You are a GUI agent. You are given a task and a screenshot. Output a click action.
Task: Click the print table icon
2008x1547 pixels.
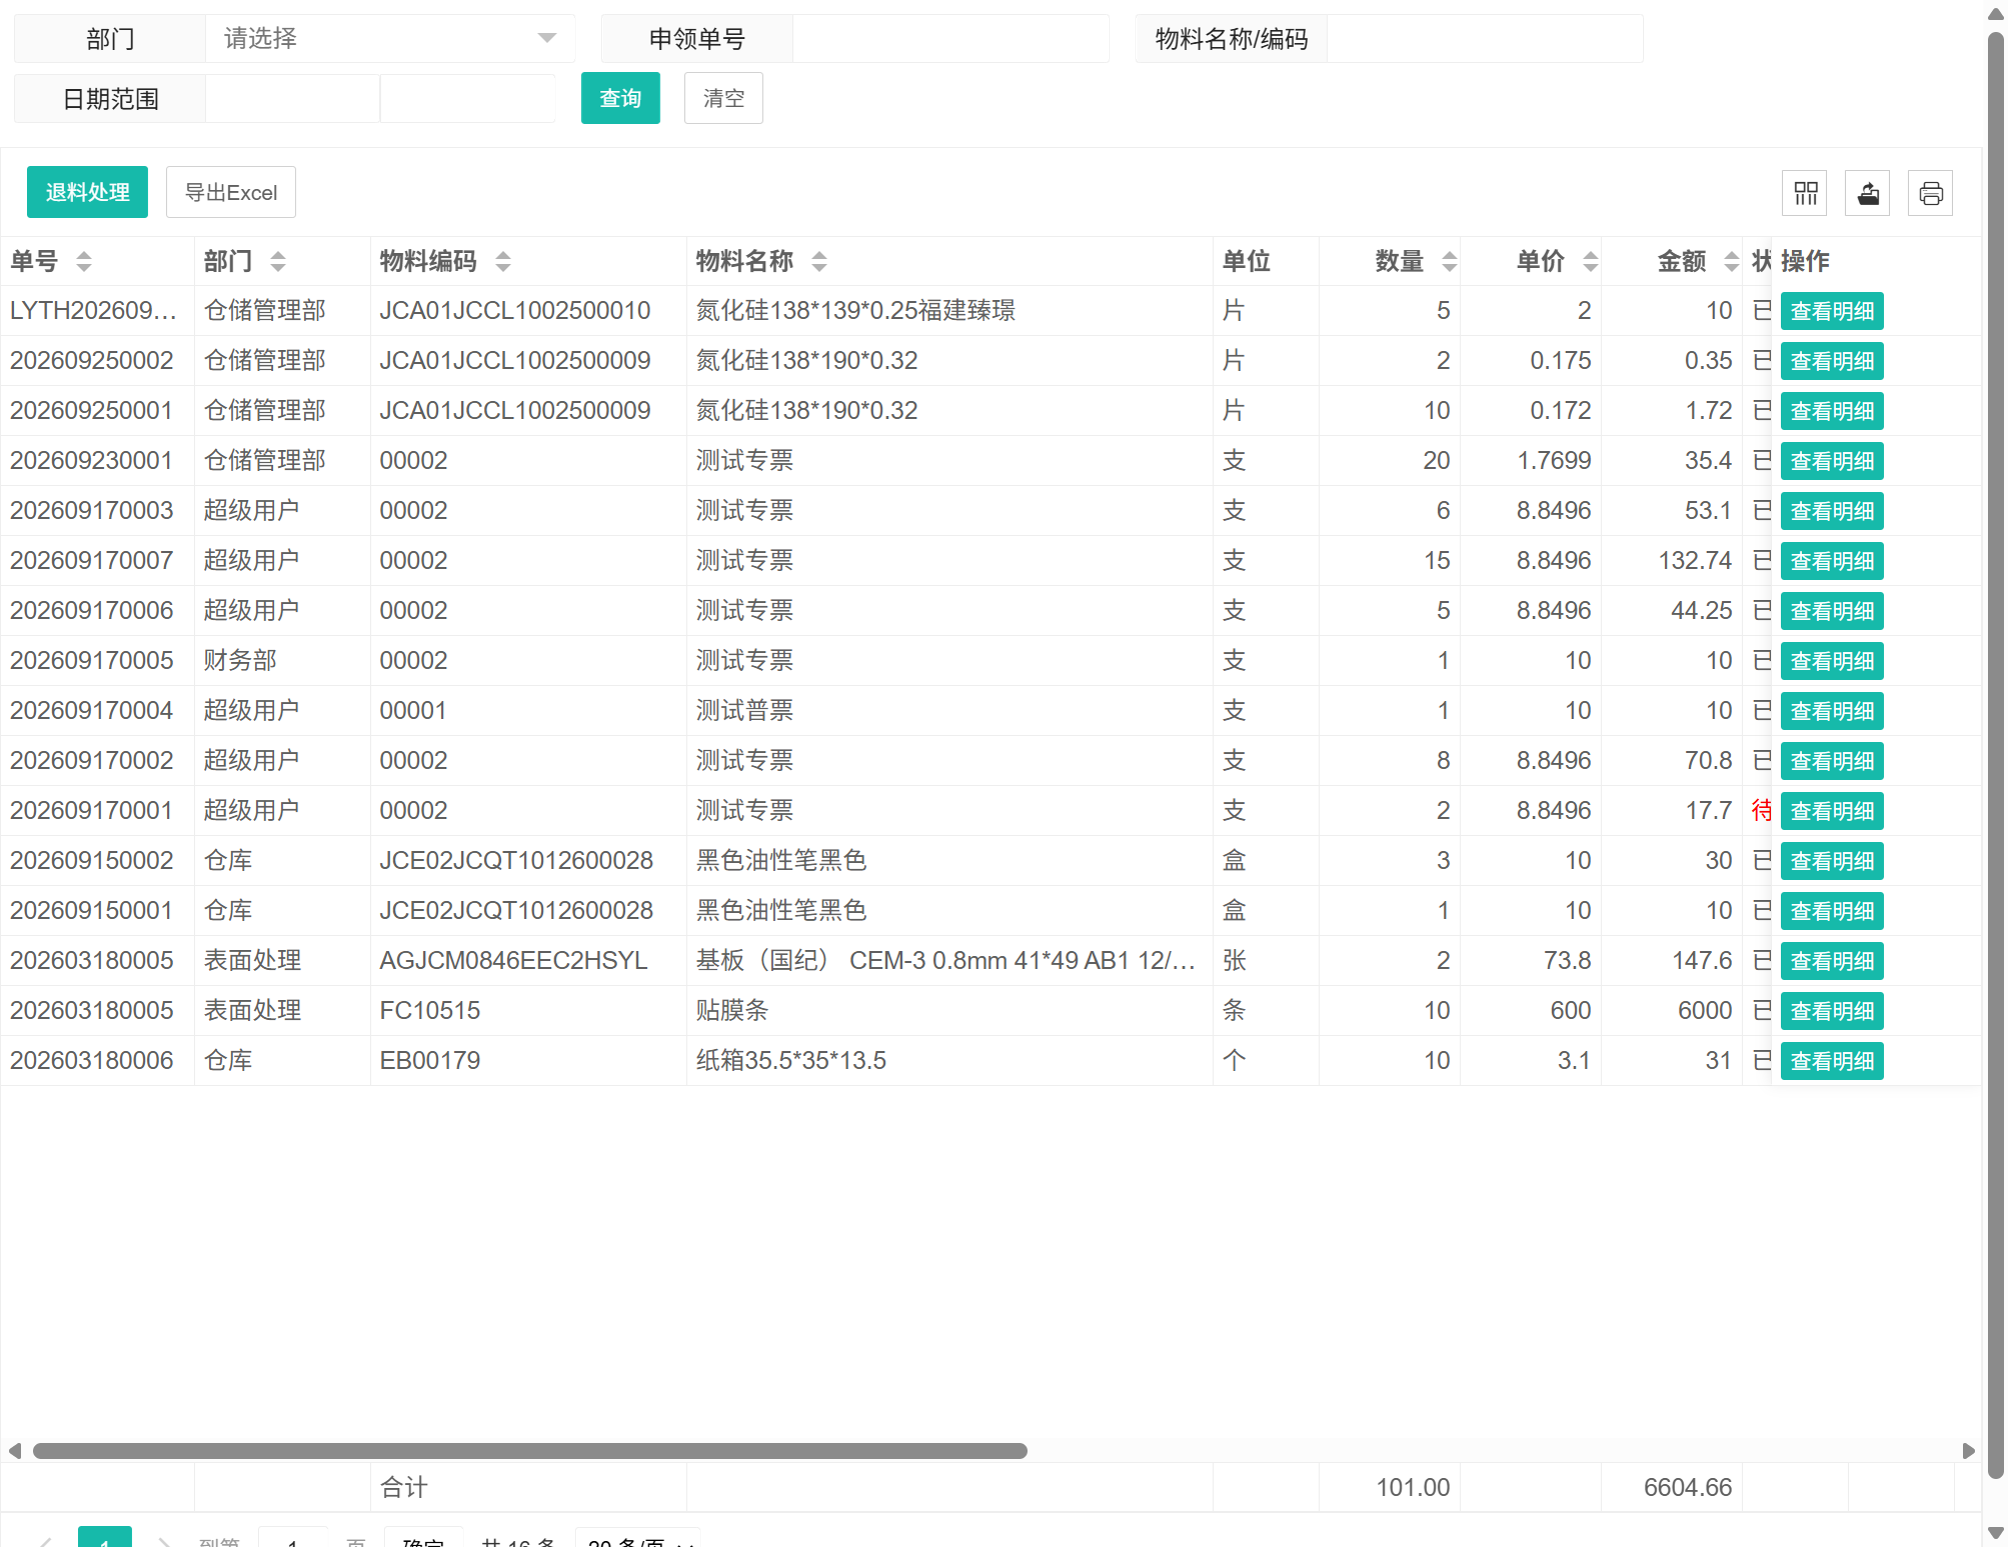[x=1930, y=193]
